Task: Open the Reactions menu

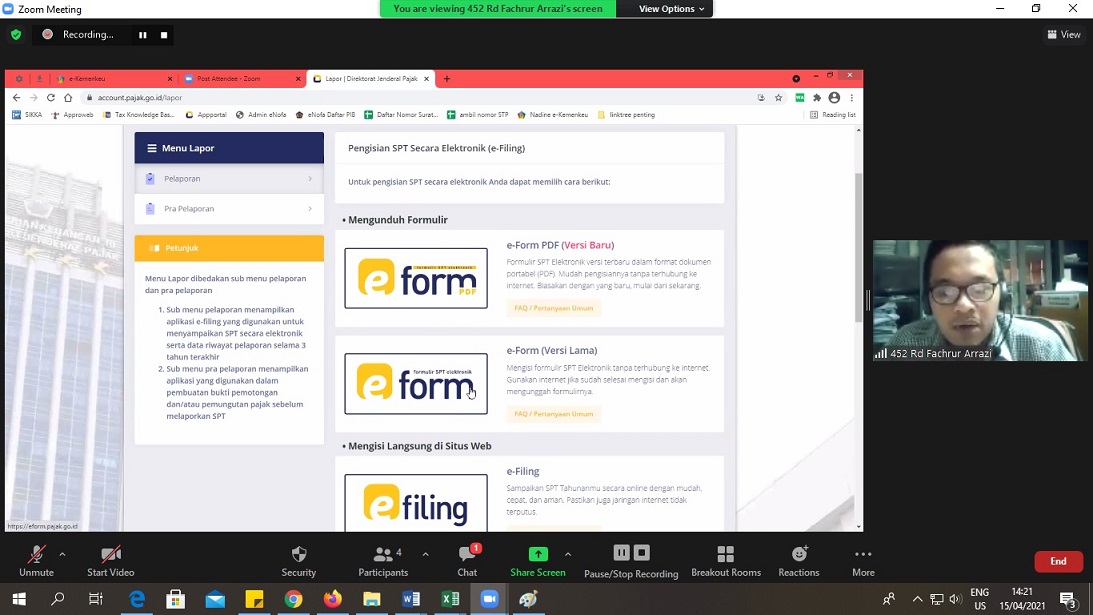Action: (798, 555)
